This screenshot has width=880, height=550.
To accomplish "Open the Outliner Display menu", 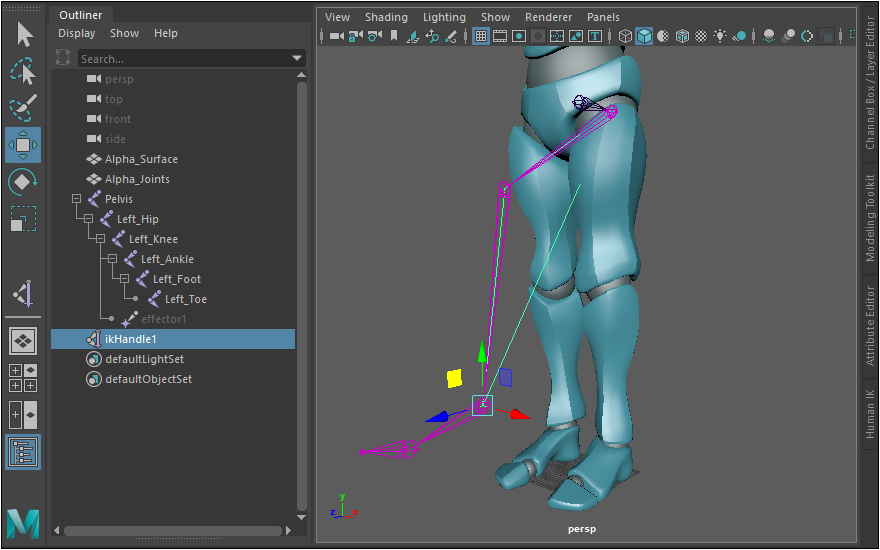I will coord(77,33).
